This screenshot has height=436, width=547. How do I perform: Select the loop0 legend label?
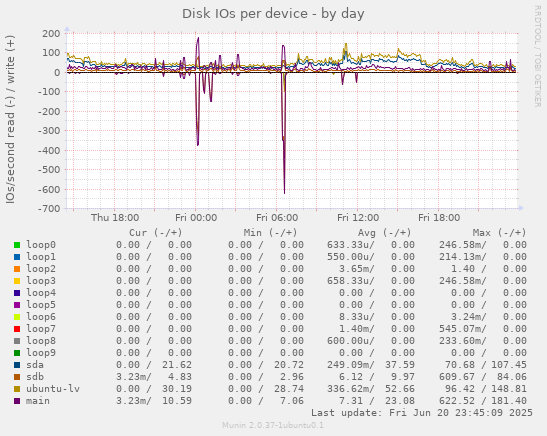tap(41, 245)
